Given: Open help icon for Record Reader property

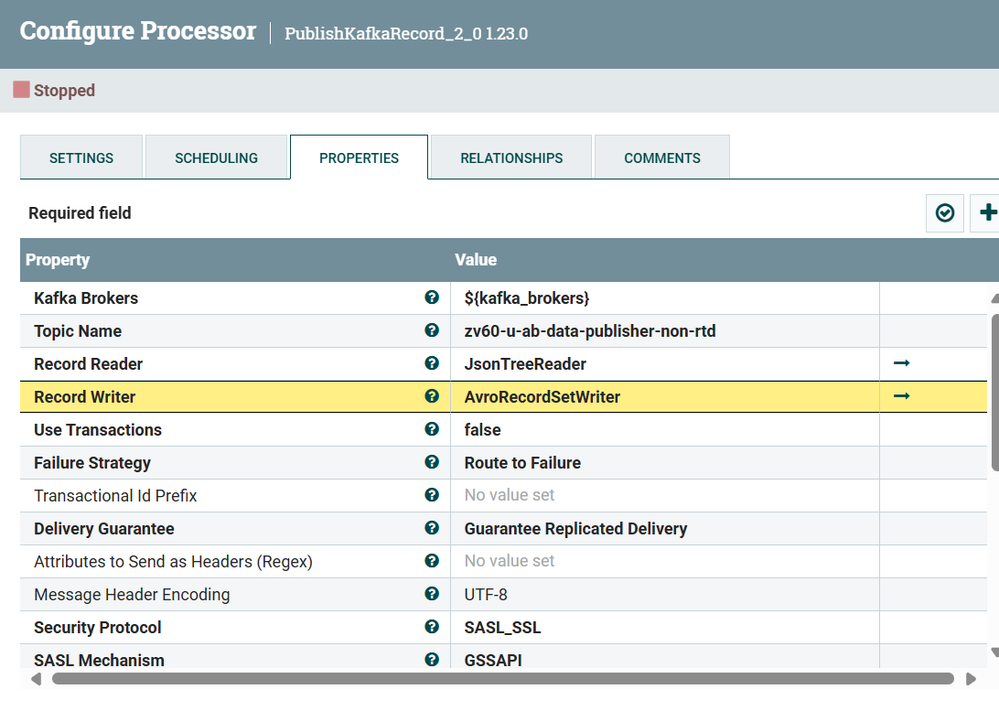Looking at the screenshot, I should [x=431, y=363].
